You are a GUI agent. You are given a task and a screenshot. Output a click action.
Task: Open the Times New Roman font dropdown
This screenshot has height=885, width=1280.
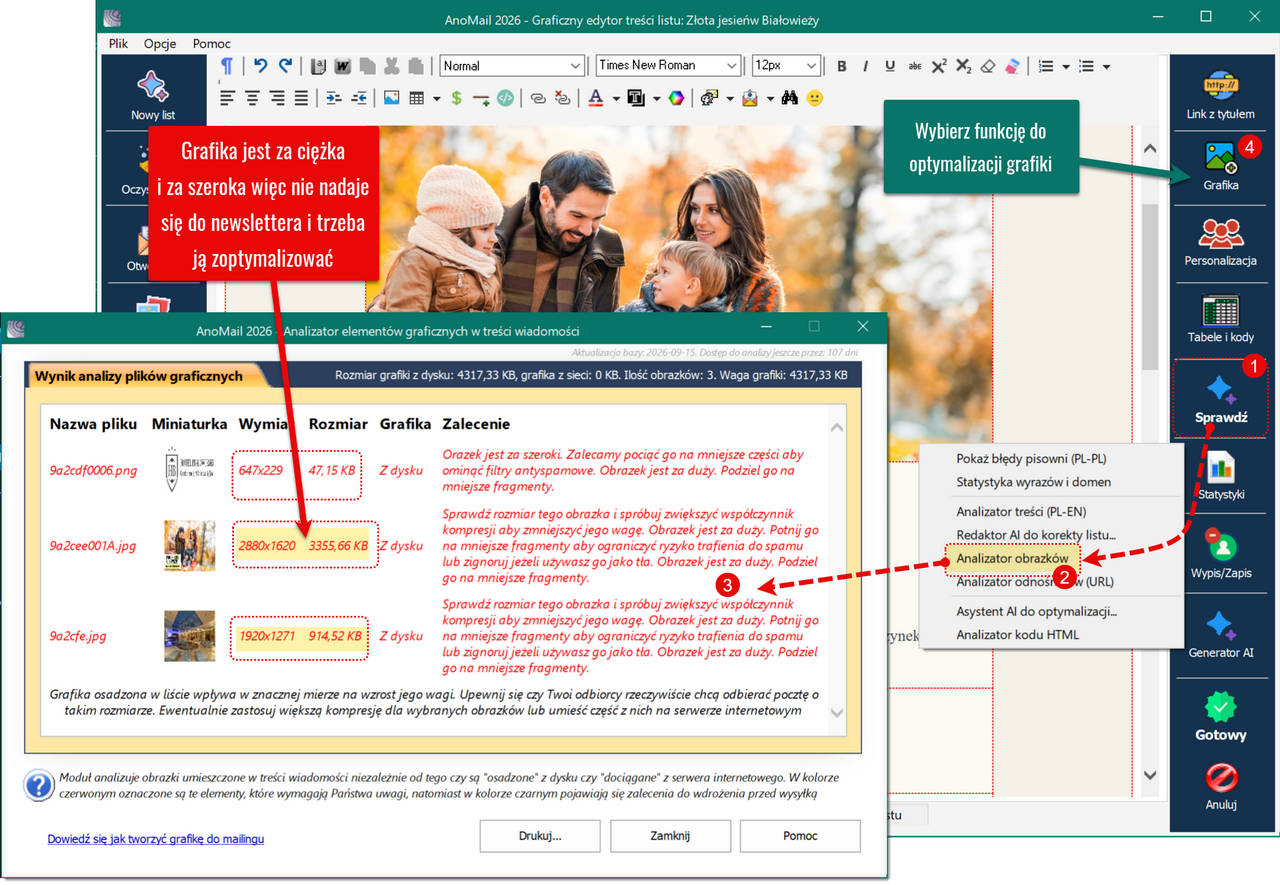pyautogui.click(x=668, y=66)
